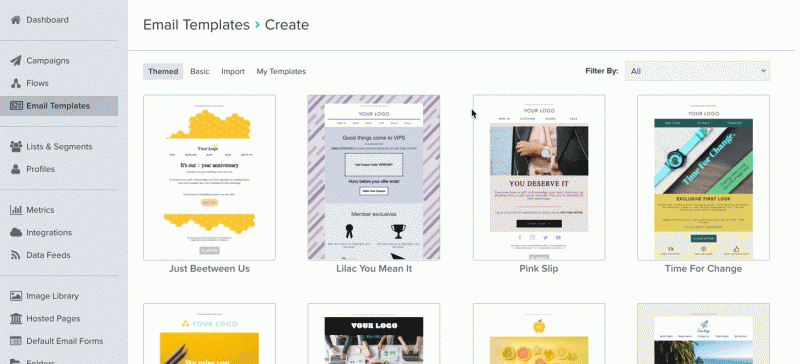Choose the apple logo citrus template
The height and width of the screenshot is (364, 800).
click(x=539, y=333)
